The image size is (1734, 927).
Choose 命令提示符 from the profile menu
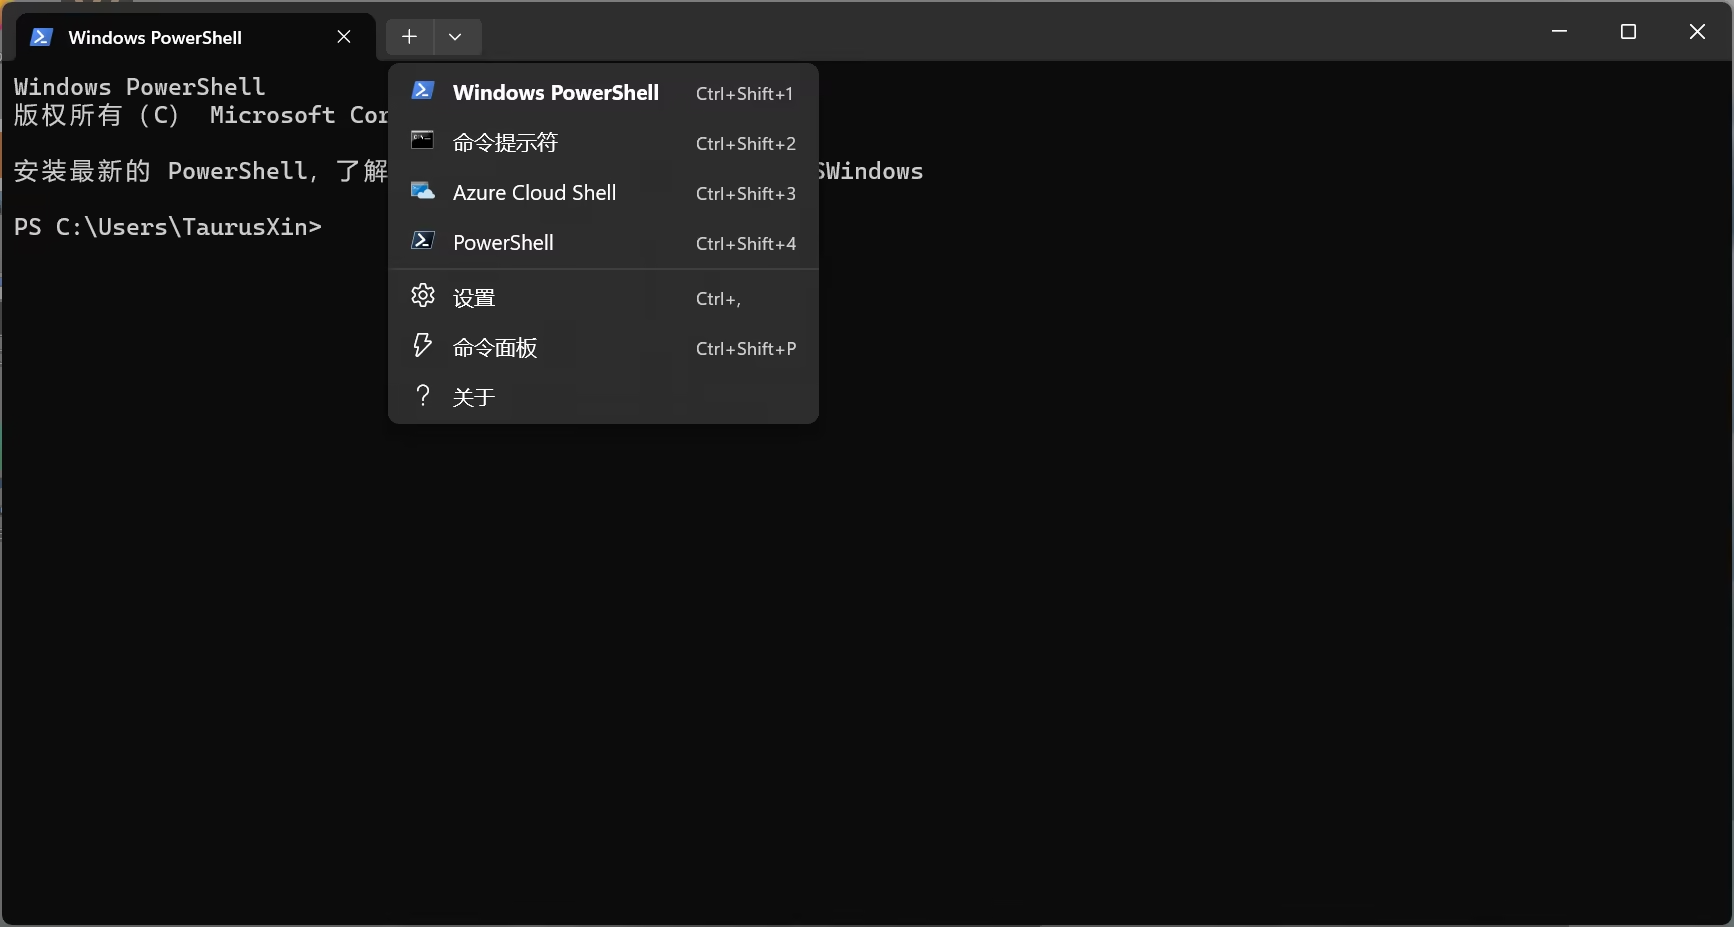(x=505, y=143)
